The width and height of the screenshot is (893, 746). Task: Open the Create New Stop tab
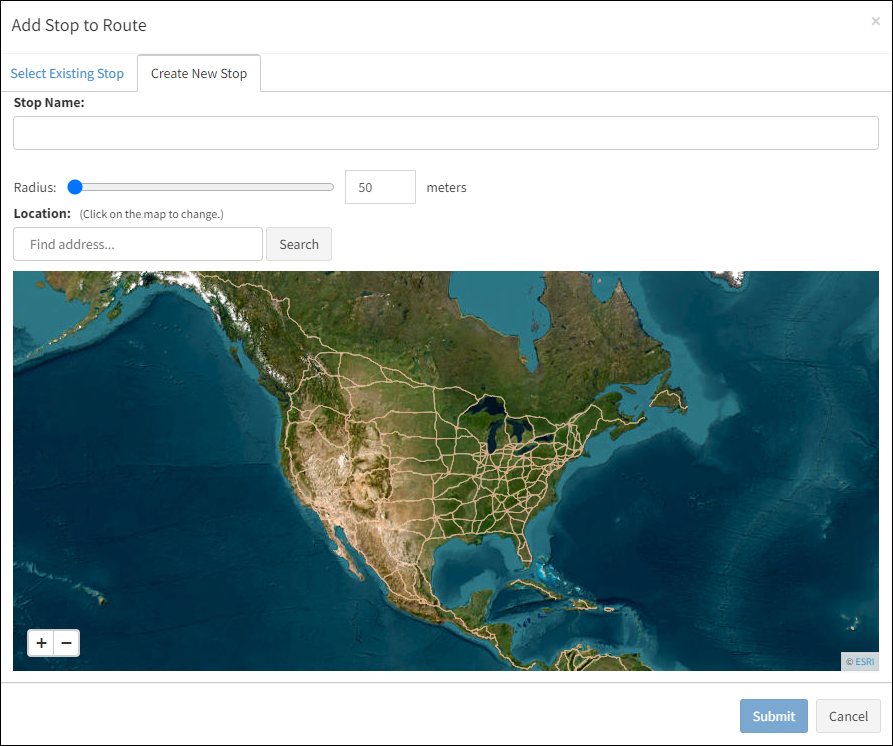click(199, 73)
